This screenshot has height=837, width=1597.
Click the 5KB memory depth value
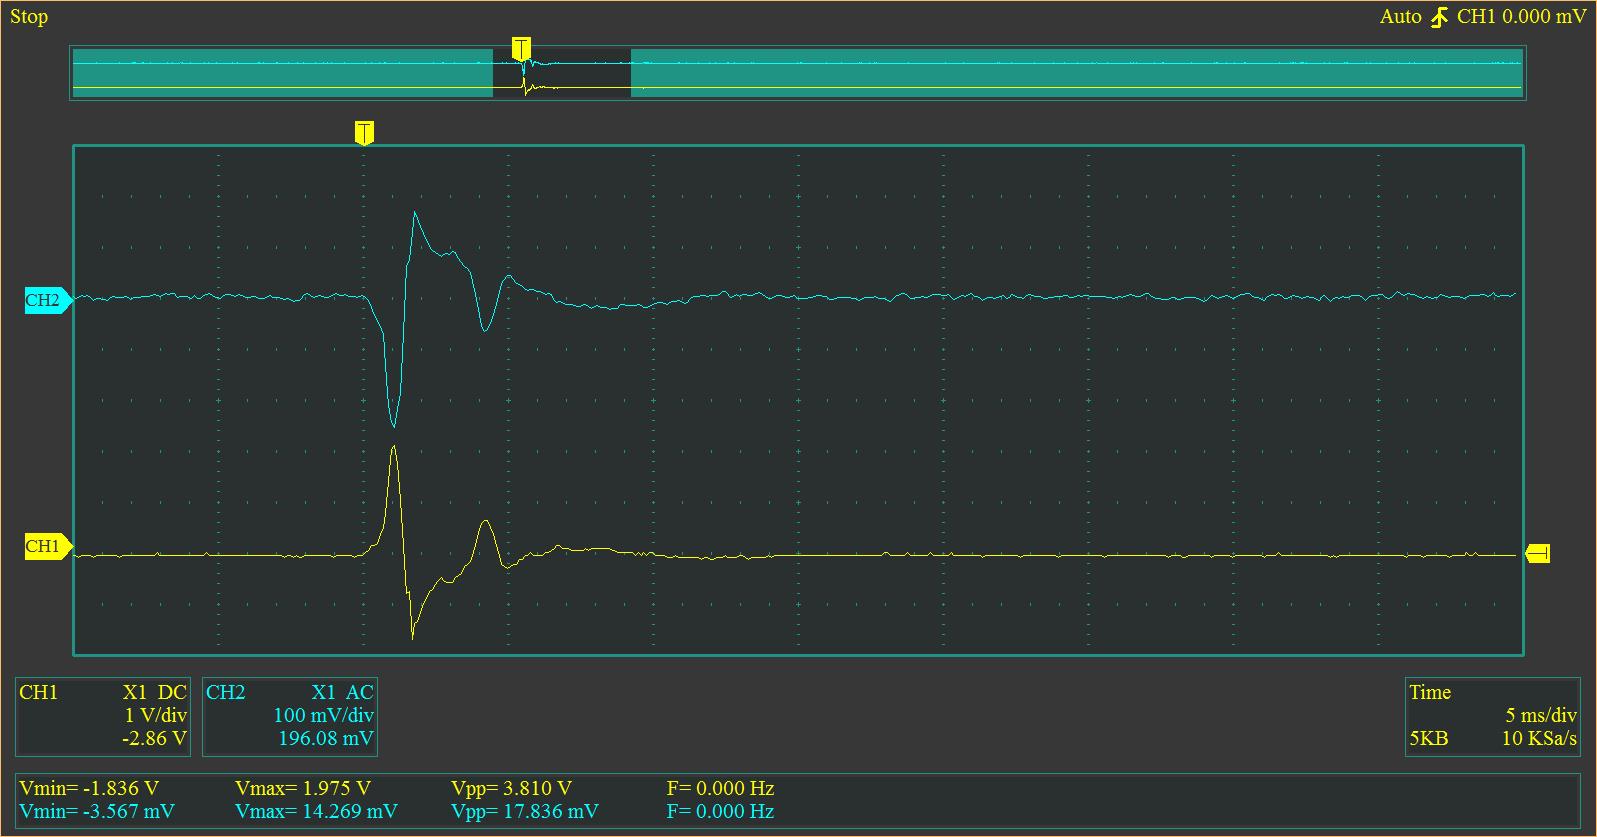(x=1428, y=739)
